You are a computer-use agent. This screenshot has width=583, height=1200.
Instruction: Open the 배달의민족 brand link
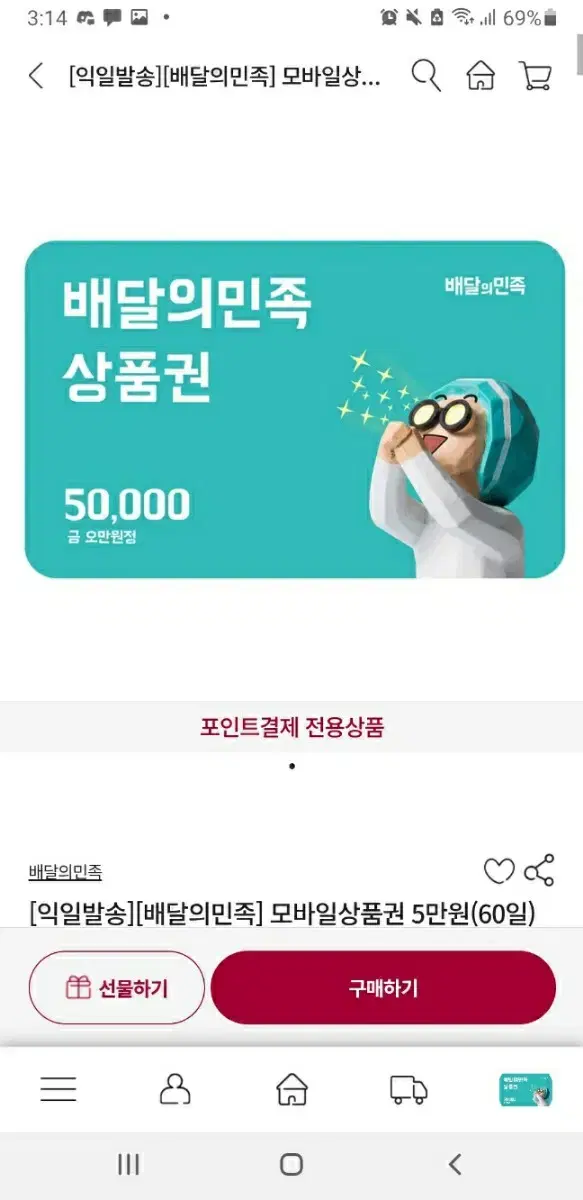coord(65,872)
